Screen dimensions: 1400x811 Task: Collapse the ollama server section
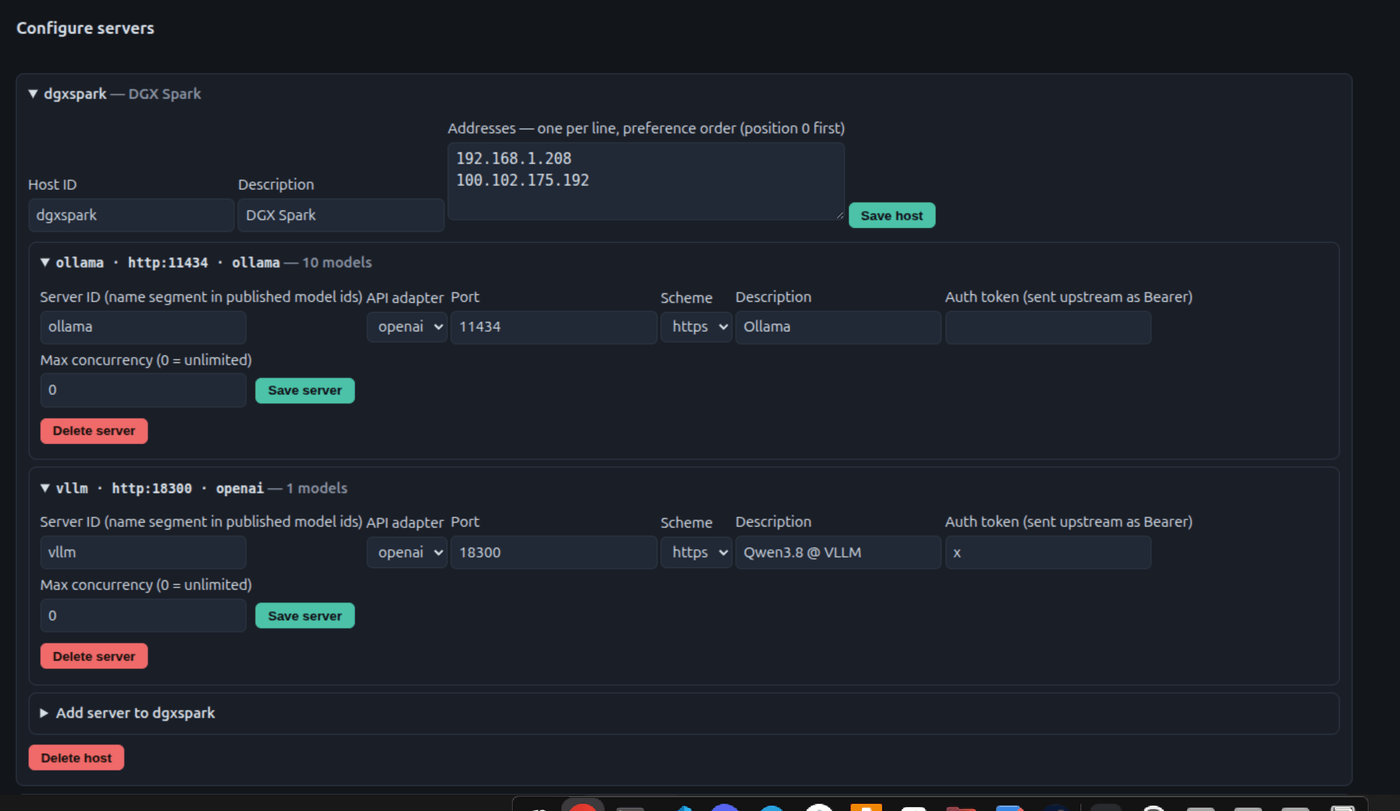[x=45, y=263]
